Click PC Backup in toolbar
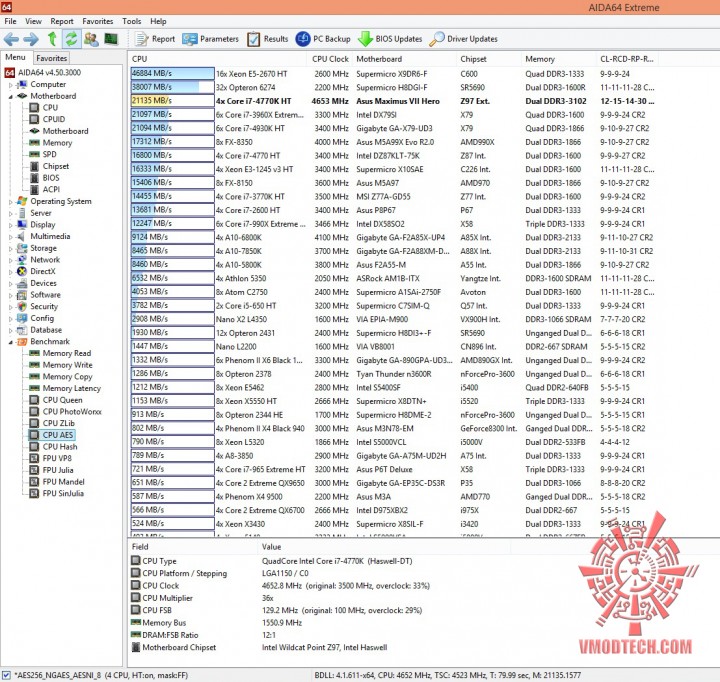This screenshot has width=720, height=682. [323, 39]
